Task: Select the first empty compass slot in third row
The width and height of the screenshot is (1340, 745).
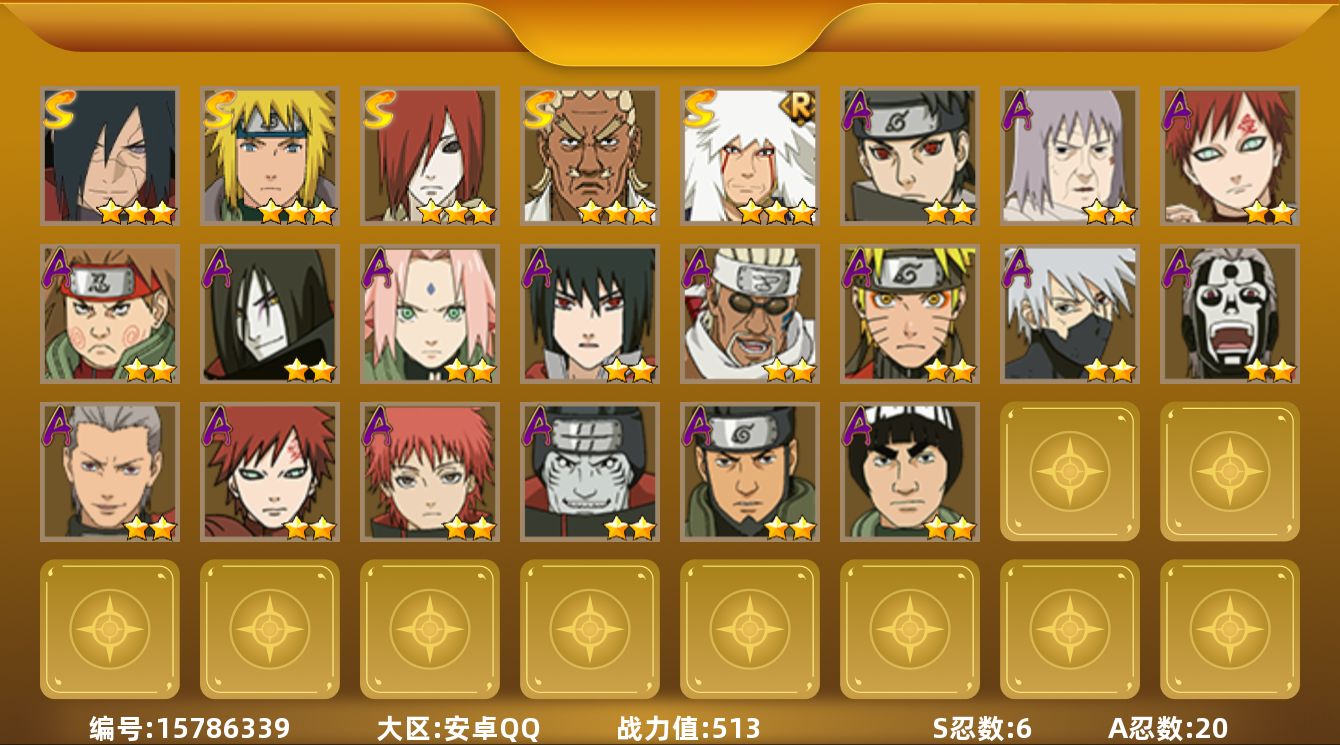Action: (x=1070, y=471)
